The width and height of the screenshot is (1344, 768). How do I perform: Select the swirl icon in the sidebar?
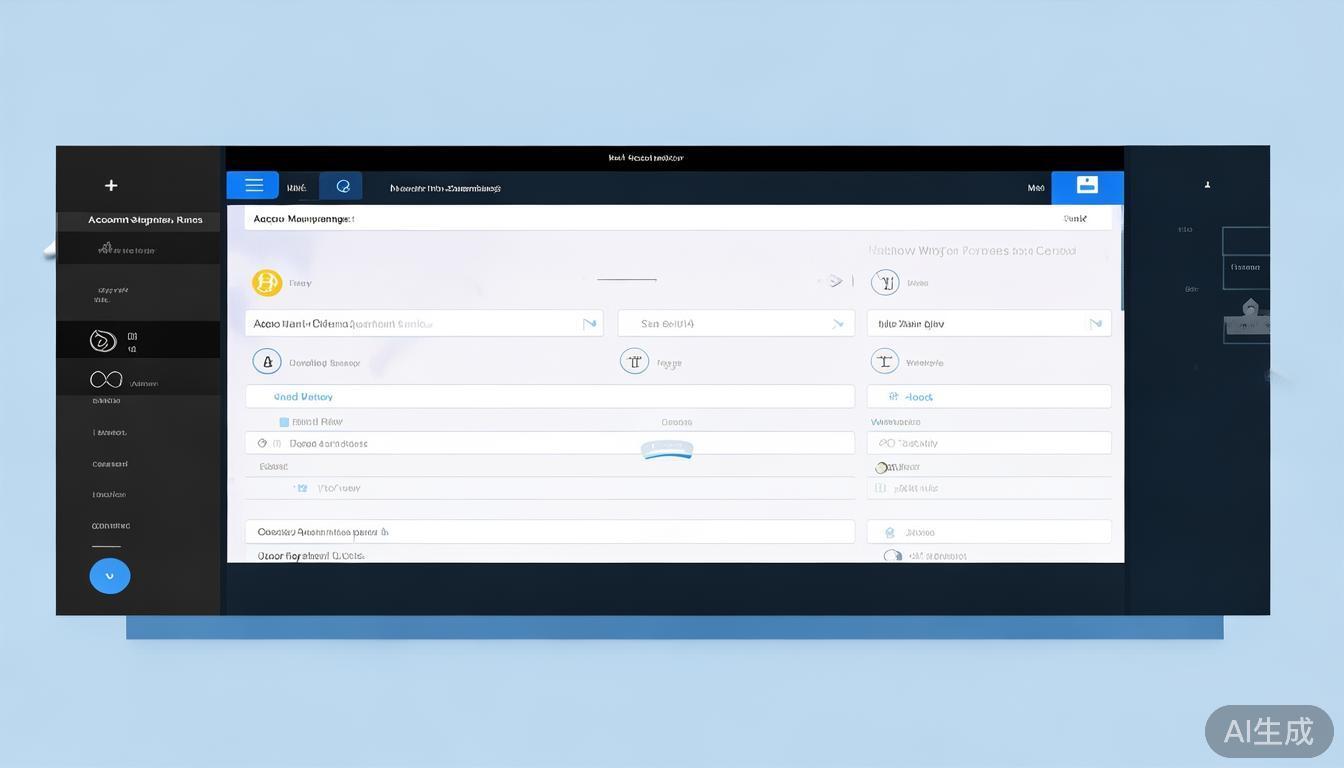point(103,341)
